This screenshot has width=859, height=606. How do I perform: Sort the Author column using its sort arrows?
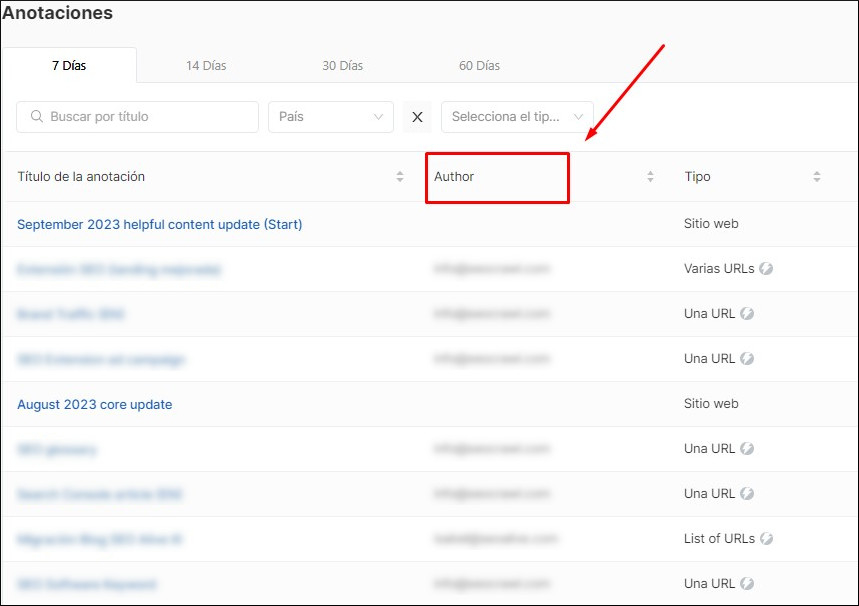click(x=651, y=176)
